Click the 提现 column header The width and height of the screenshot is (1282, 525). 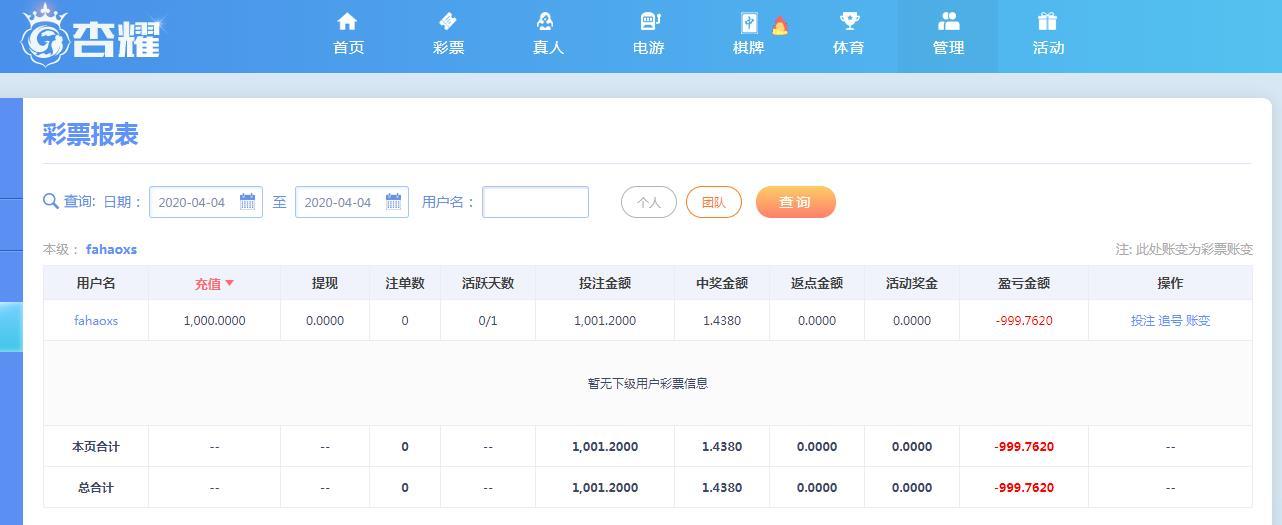[x=325, y=283]
